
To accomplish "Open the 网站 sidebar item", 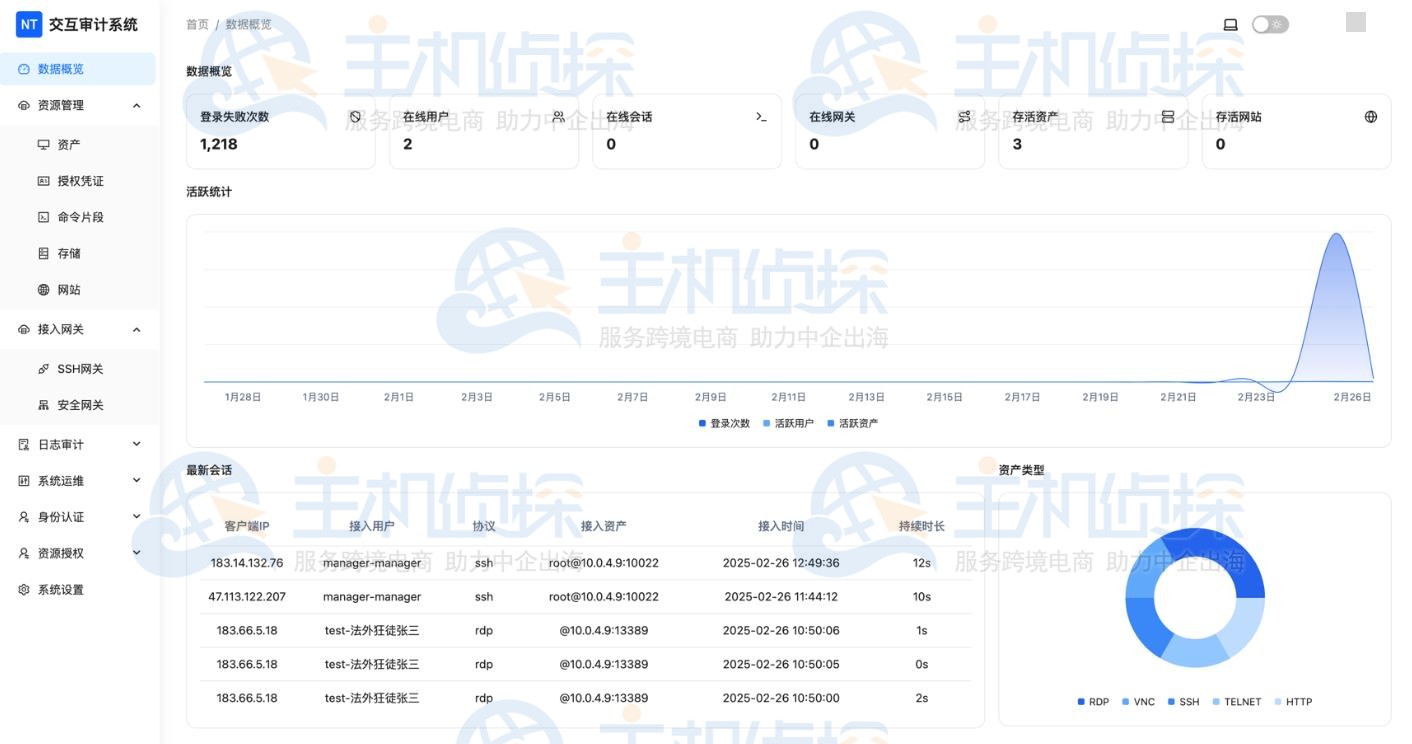I will [78, 290].
